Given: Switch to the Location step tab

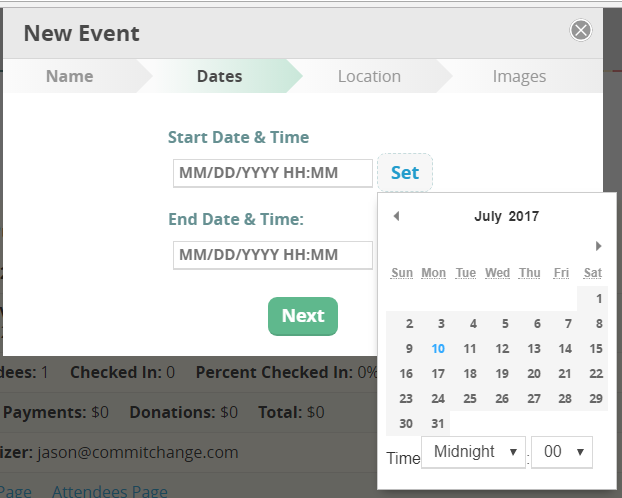Looking at the screenshot, I should pos(369,76).
